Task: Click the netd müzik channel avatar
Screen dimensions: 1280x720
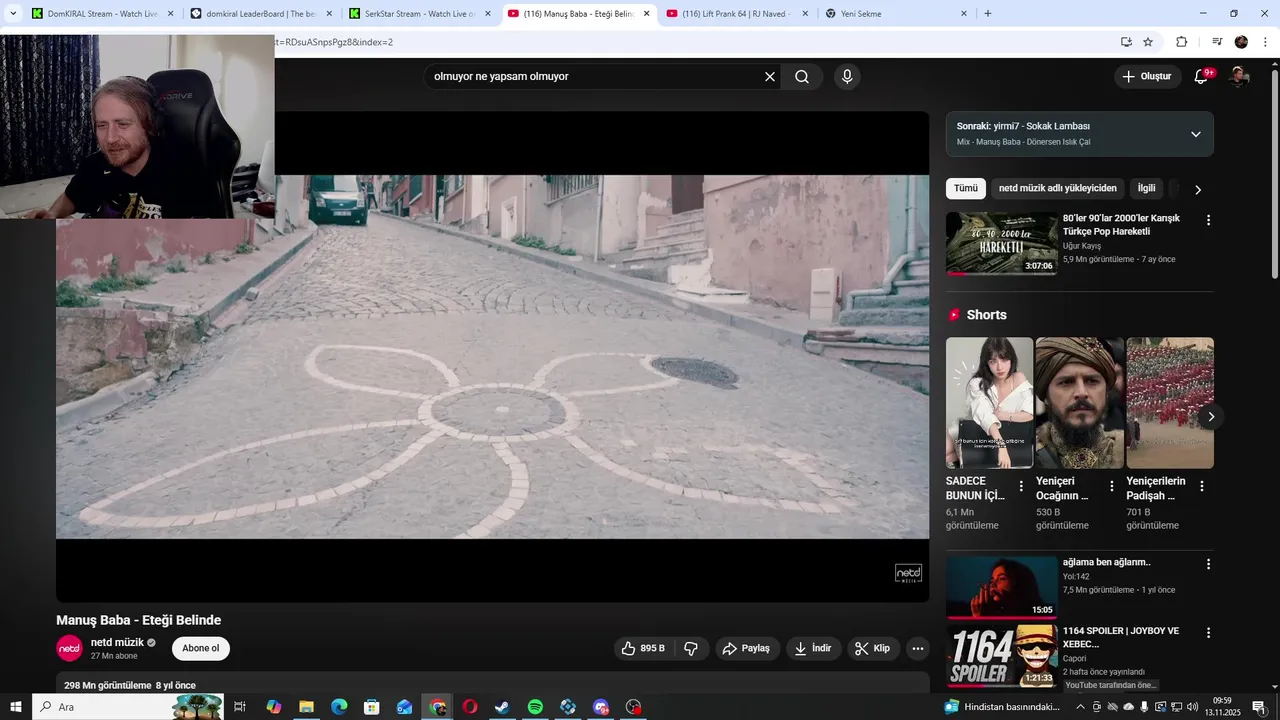Action: tap(69, 648)
